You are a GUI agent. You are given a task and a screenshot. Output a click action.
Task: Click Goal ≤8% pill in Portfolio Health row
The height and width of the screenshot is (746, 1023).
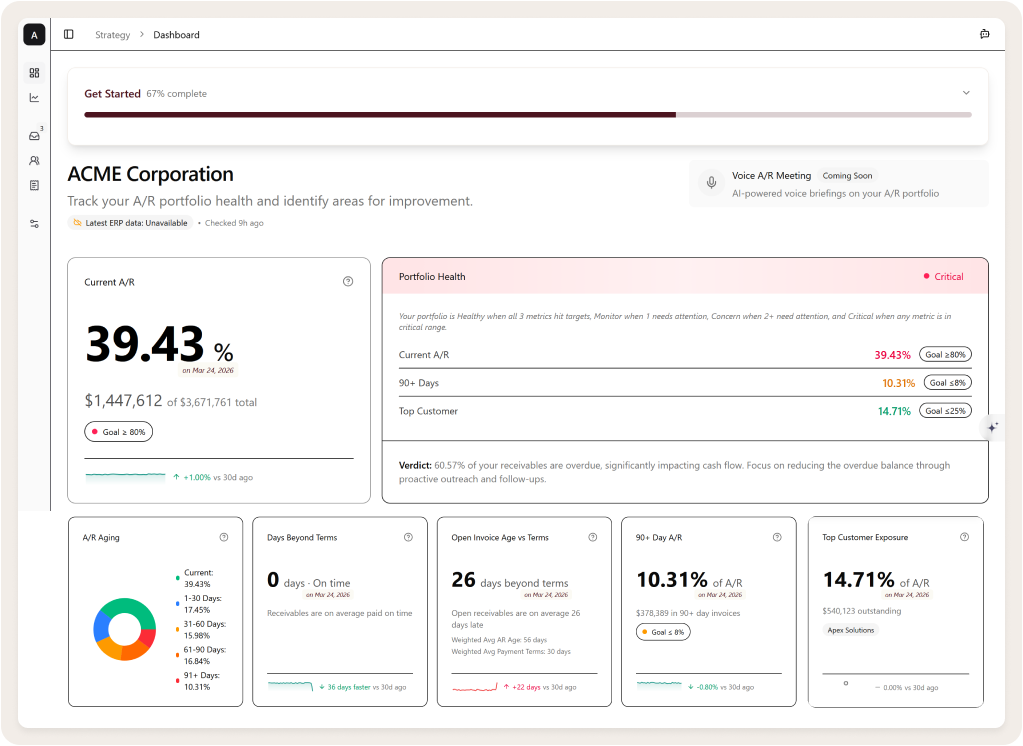tap(947, 382)
